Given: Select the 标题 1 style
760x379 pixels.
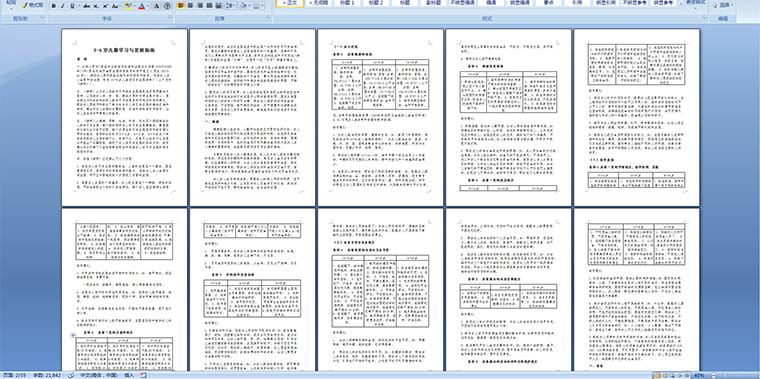Looking at the screenshot, I should 347,3.
